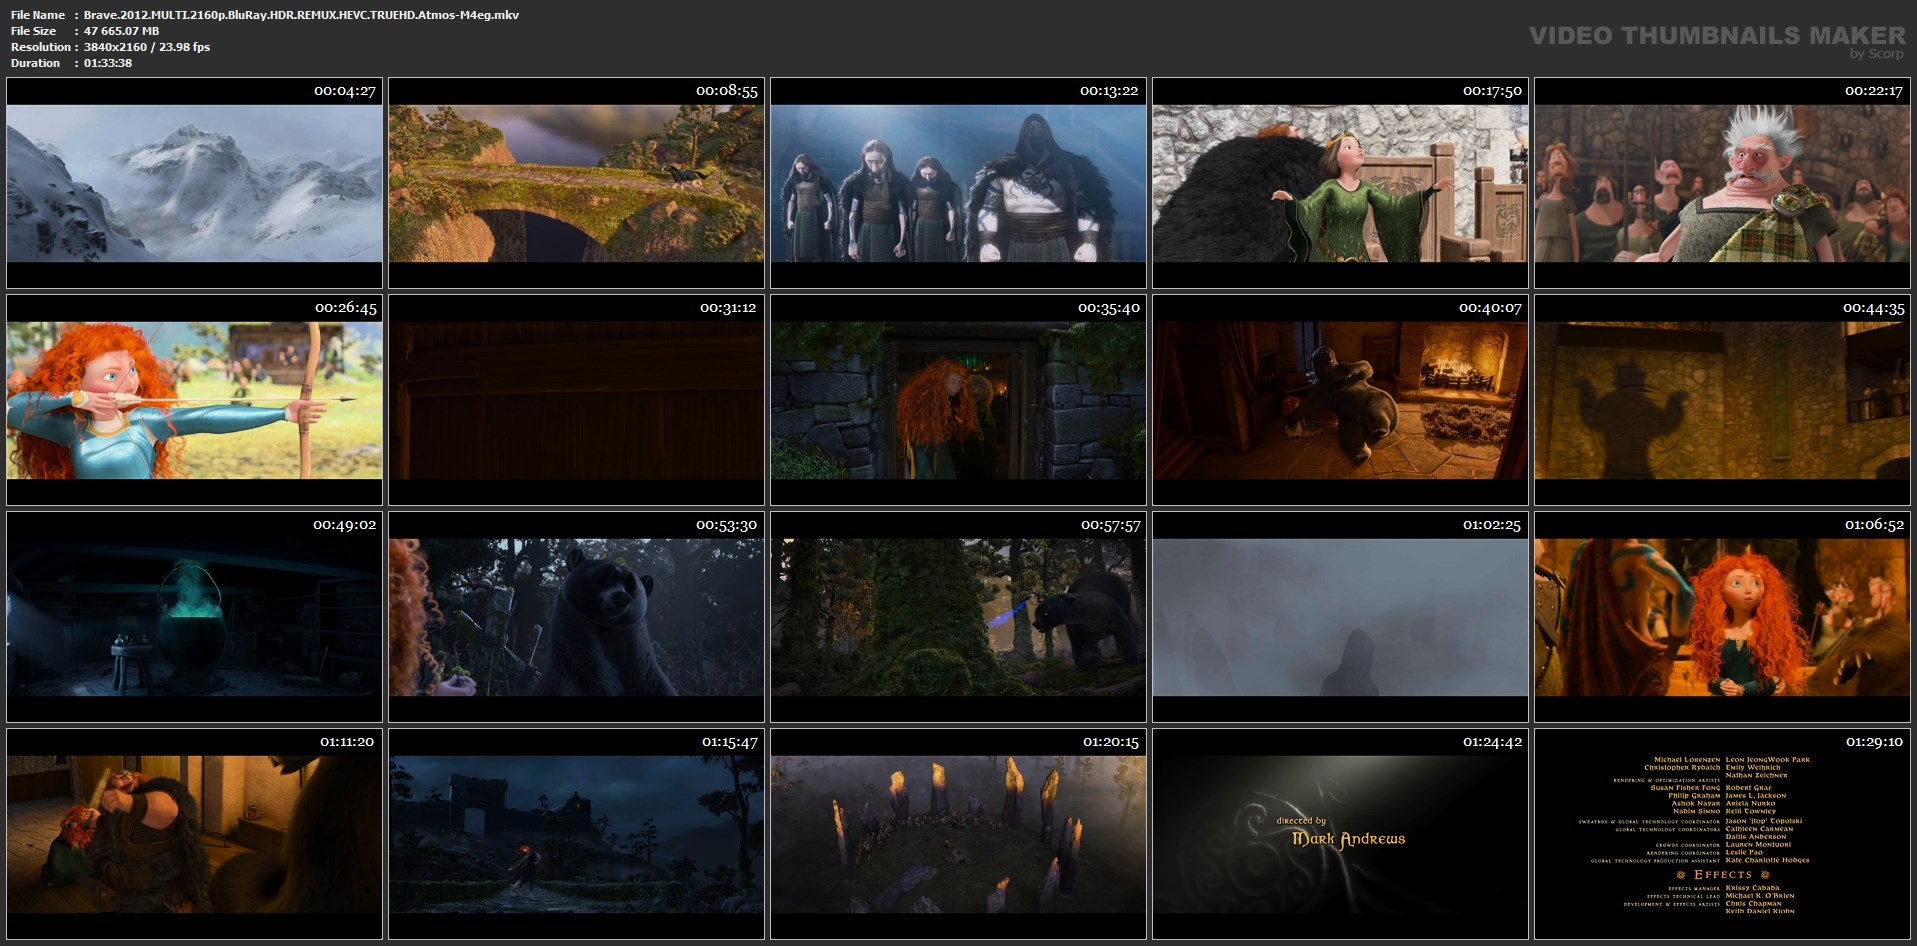1917x946 pixels.
Task: Select the dark wooden frame at 00:31:12
Action: pos(576,400)
